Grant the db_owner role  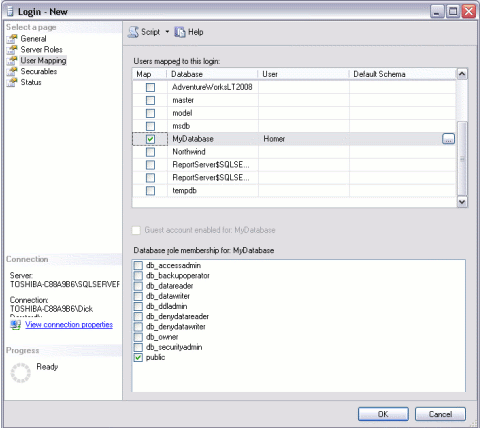pyautogui.click(x=138, y=337)
